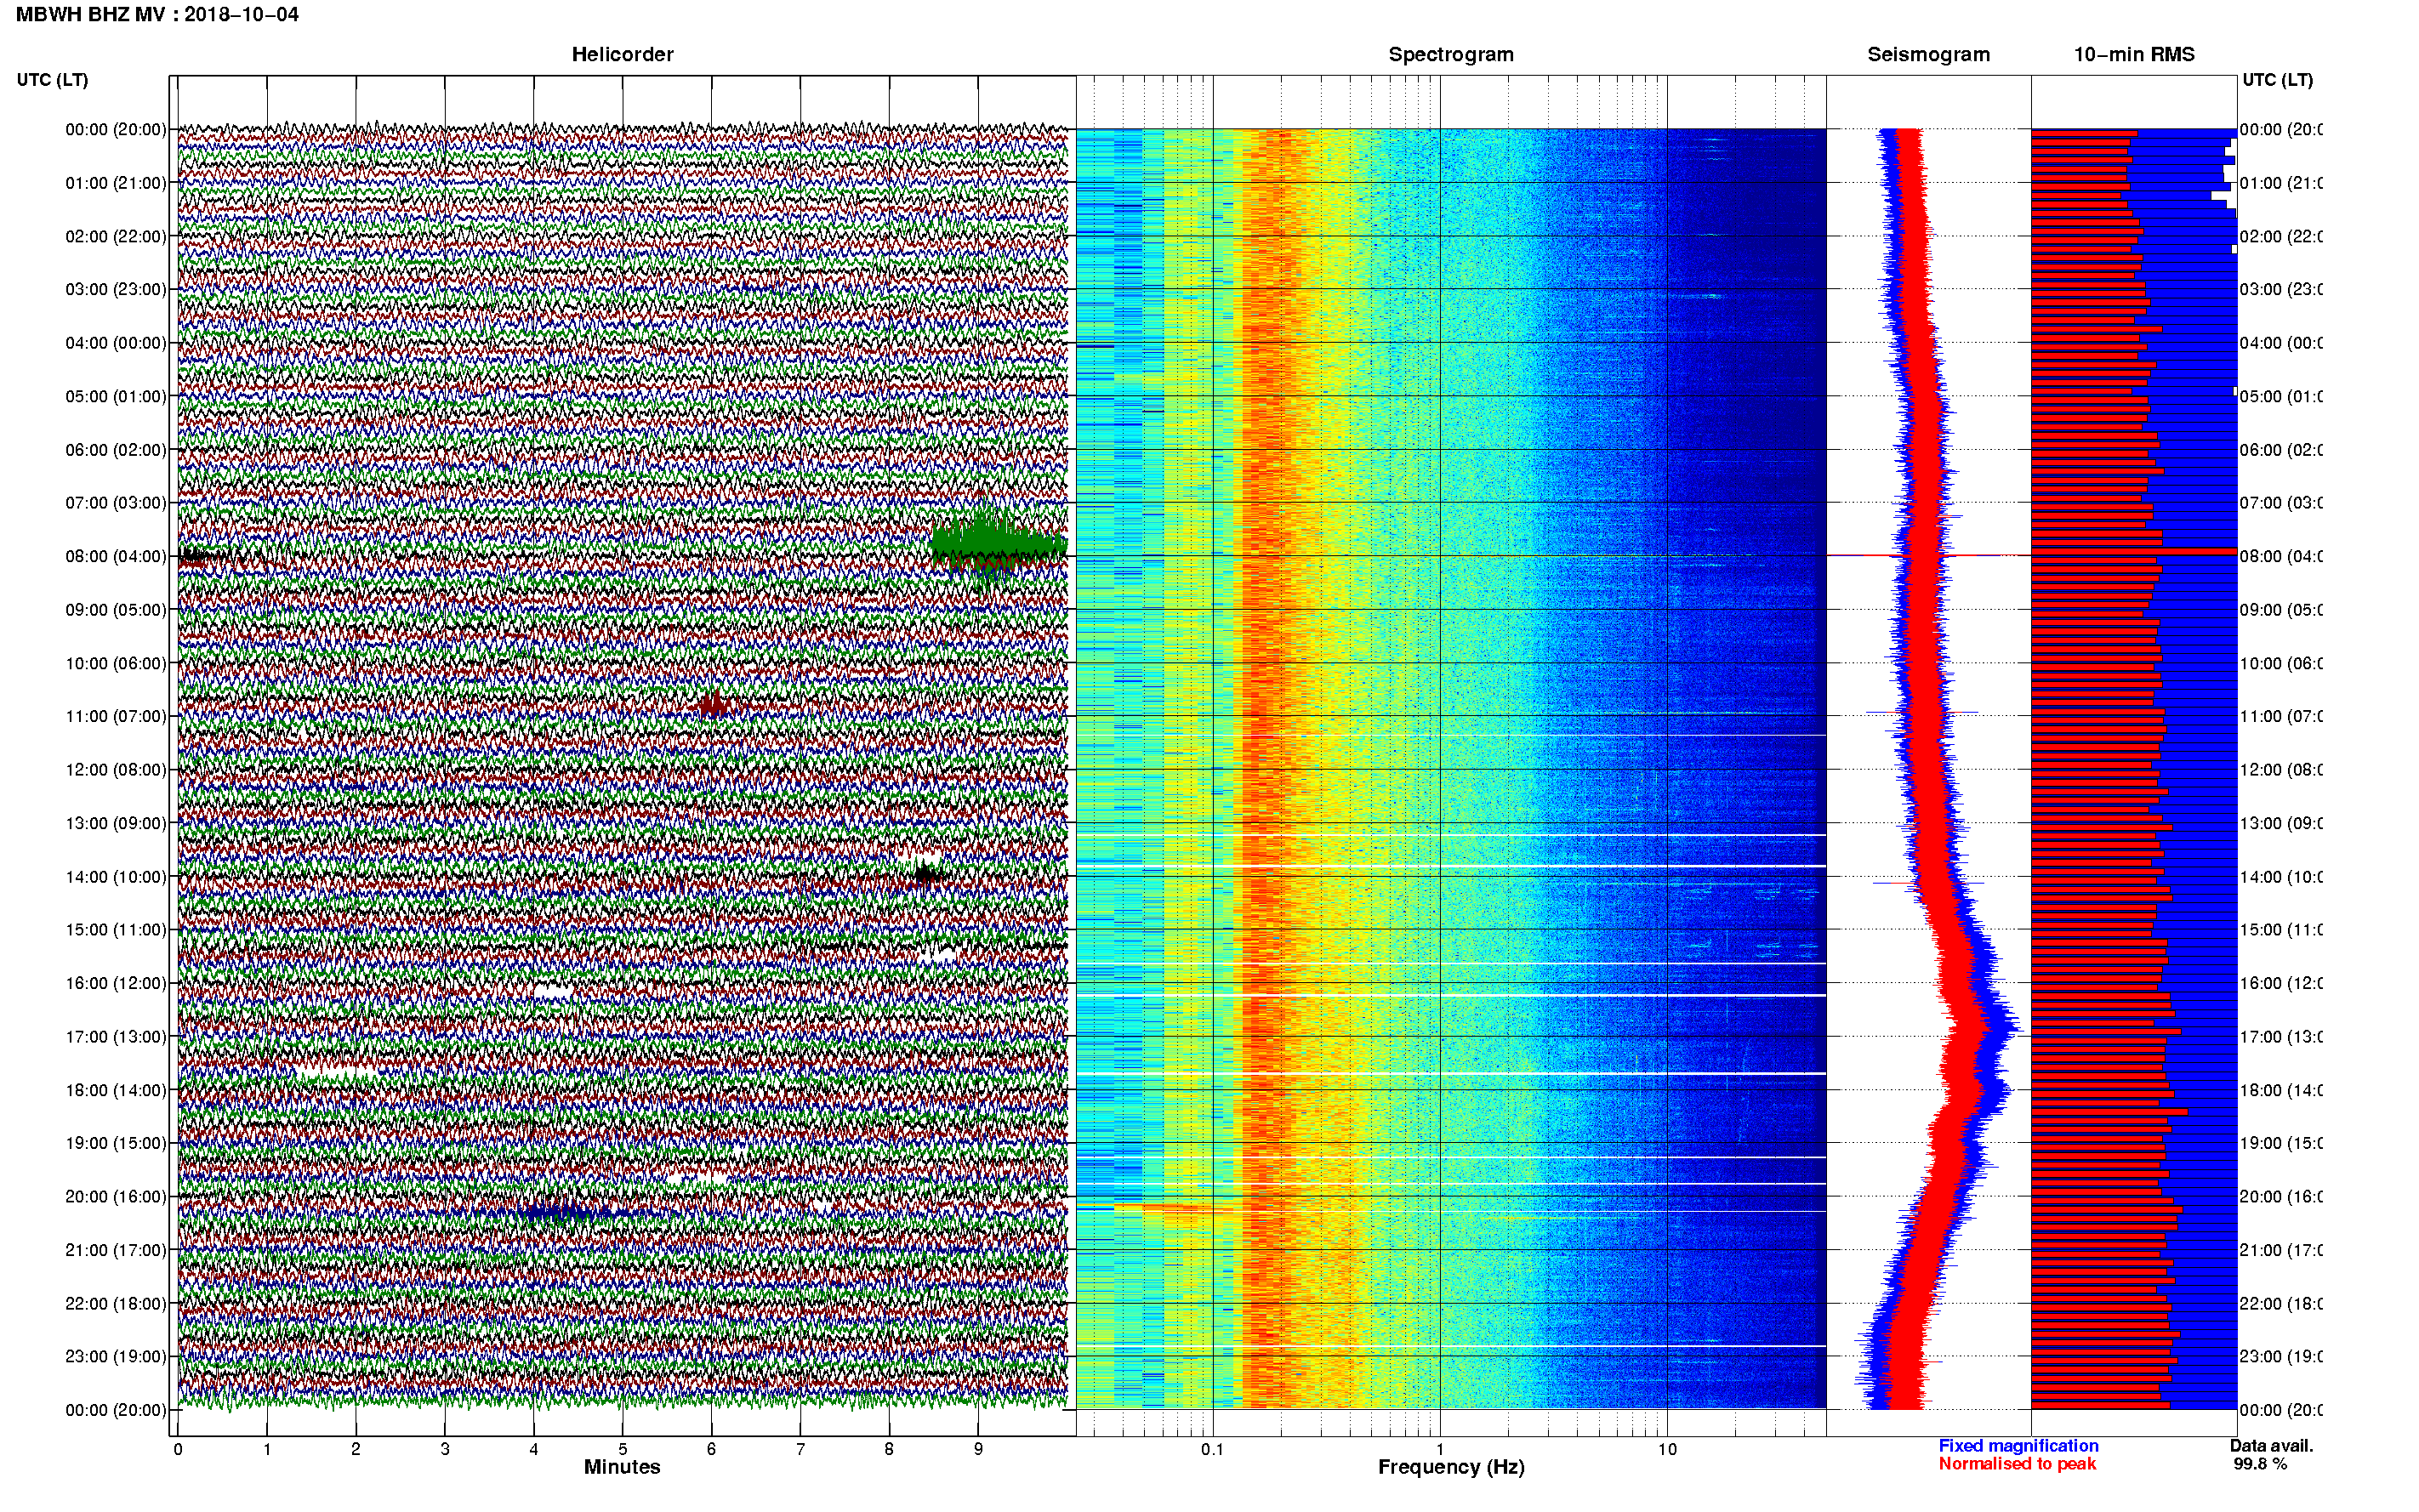The width and height of the screenshot is (2419, 1512).
Task: Select the 'Seismogram' panel heading
Action: [1928, 54]
